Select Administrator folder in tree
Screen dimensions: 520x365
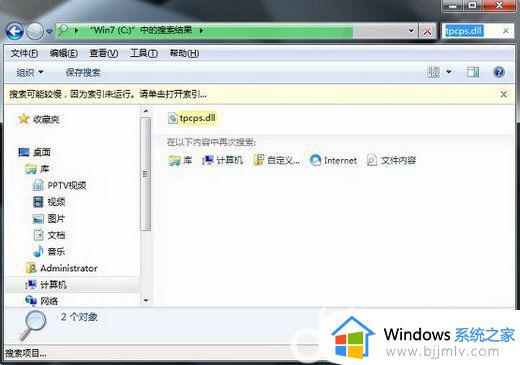69,268
